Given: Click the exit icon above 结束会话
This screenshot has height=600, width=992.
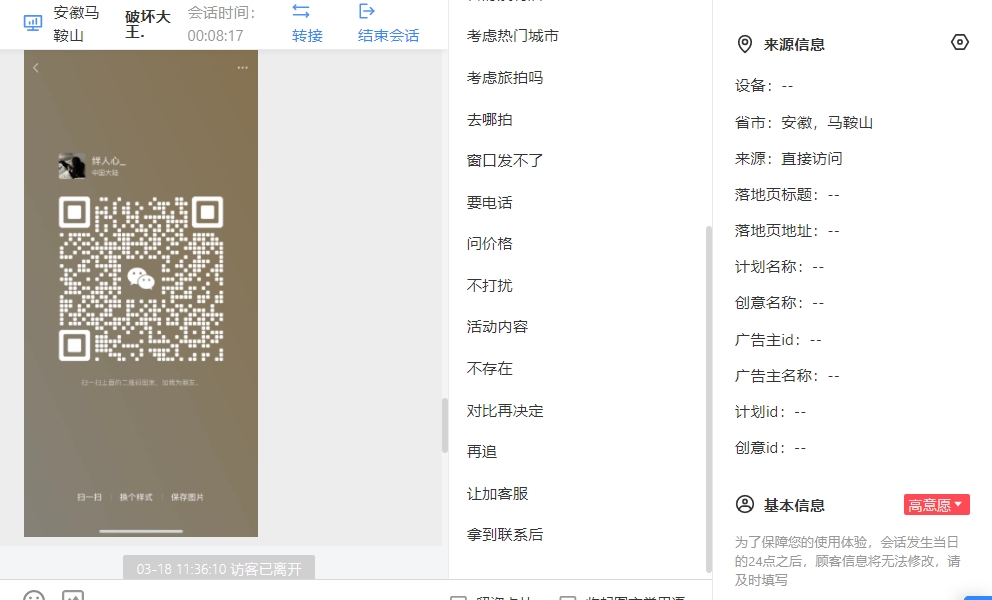Looking at the screenshot, I should pyautogui.click(x=367, y=11).
